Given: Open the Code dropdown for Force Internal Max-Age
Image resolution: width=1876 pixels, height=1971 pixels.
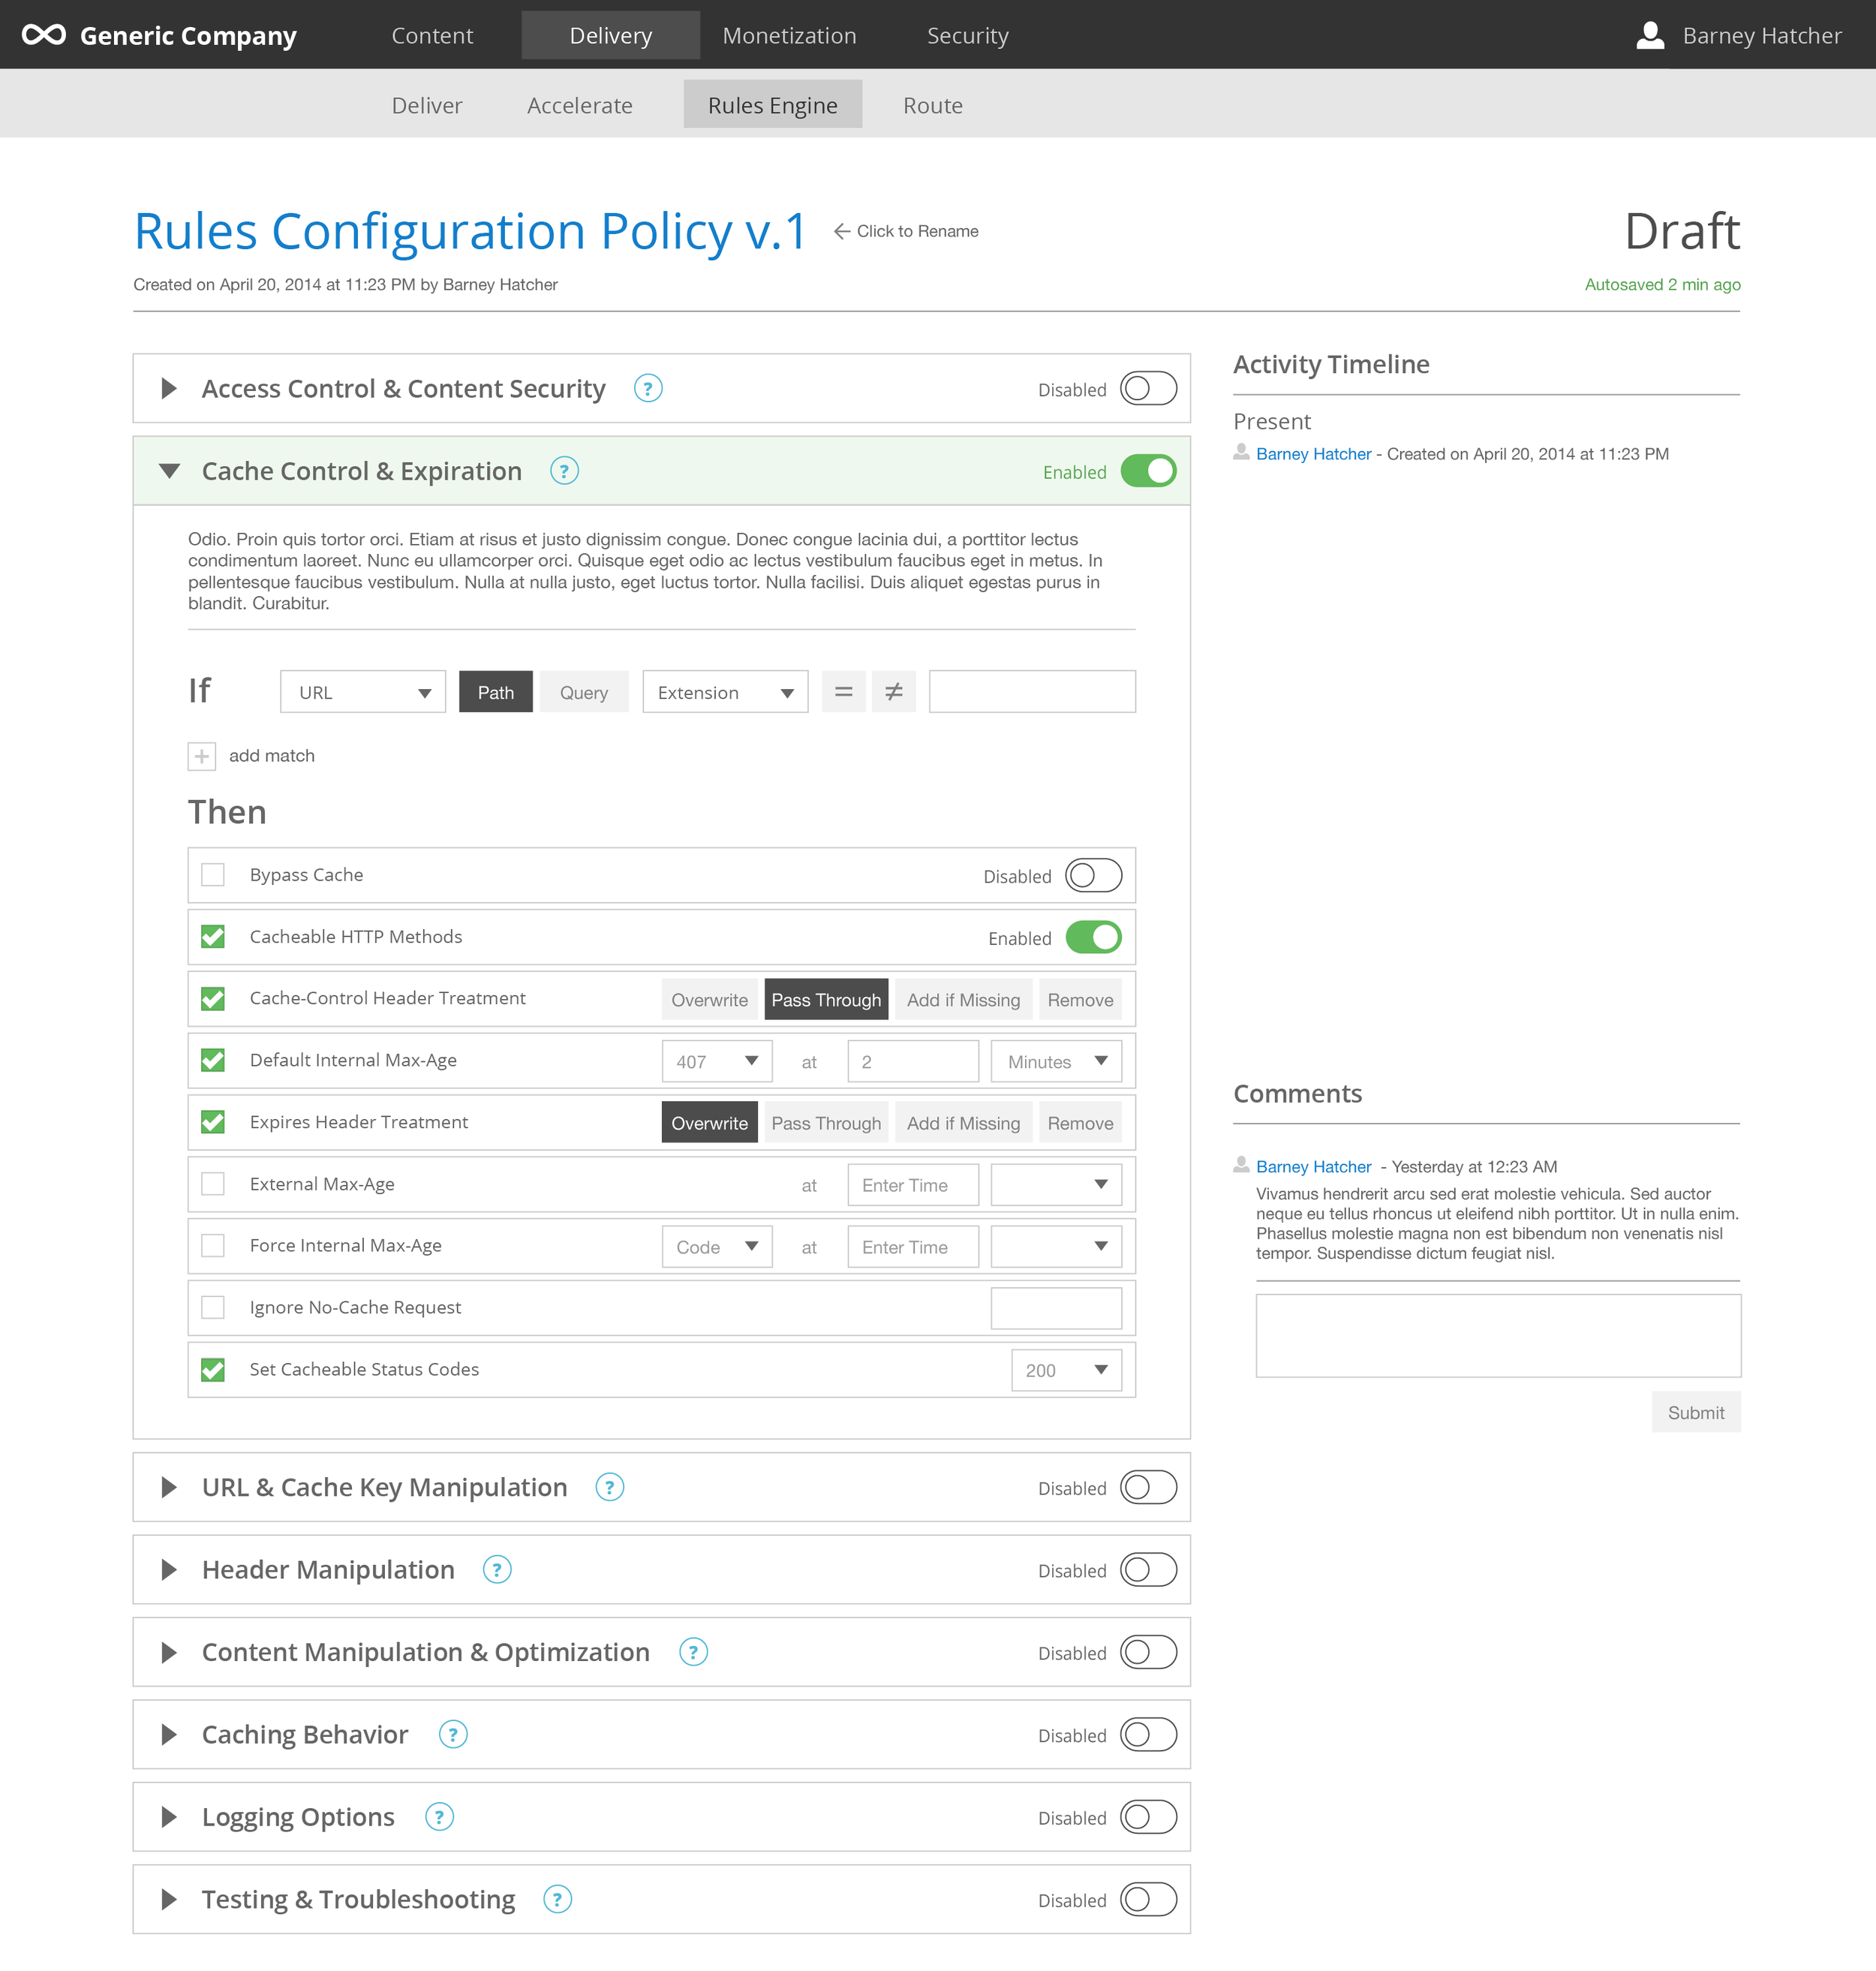Looking at the screenshot, I should (x=717, y=1247).
